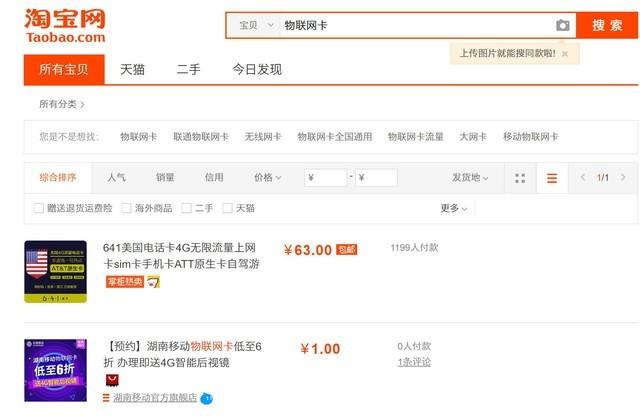Image resolution: width=640 pixels, height=420 pixels.
Task: Click suggested search 物联网卡流量
Action: [416, 137]
